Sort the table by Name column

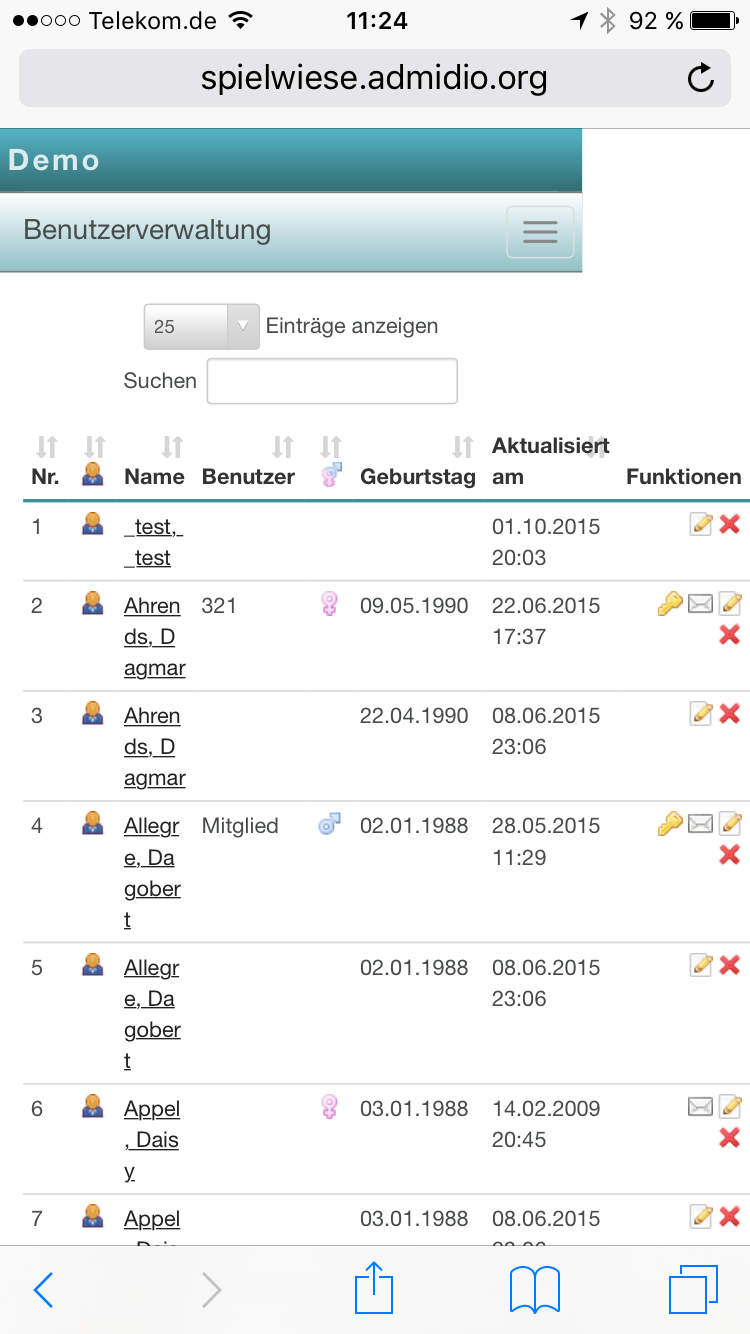pyautogui.click(x=155, y=476)
